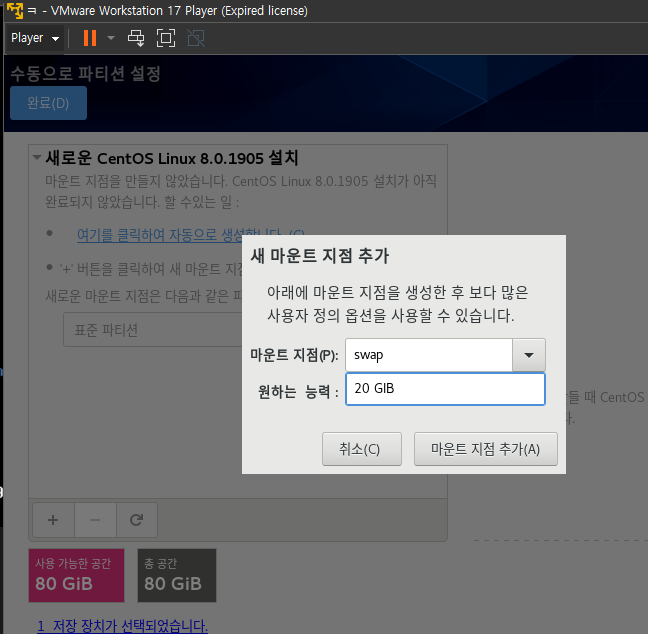Click the minus remove mount point button
This screenshot has height=634, width=648.
95,520
